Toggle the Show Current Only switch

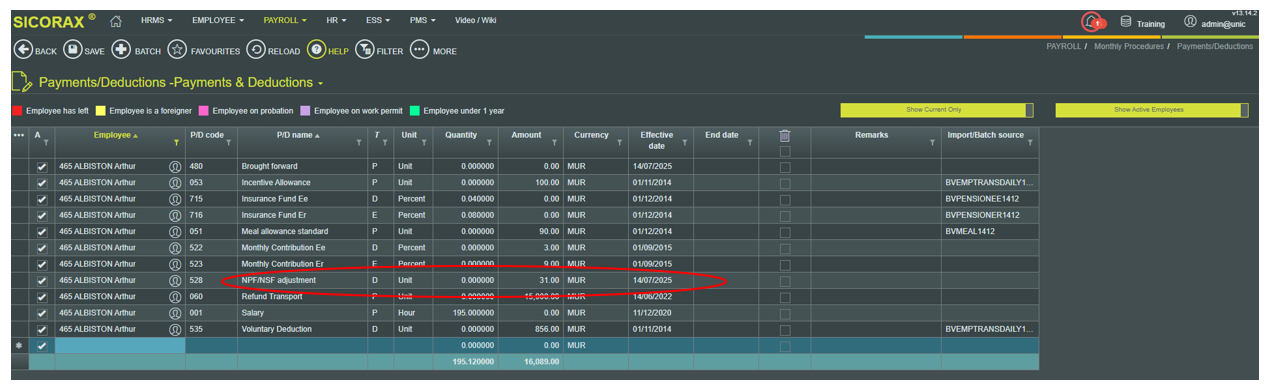[937, 110]
